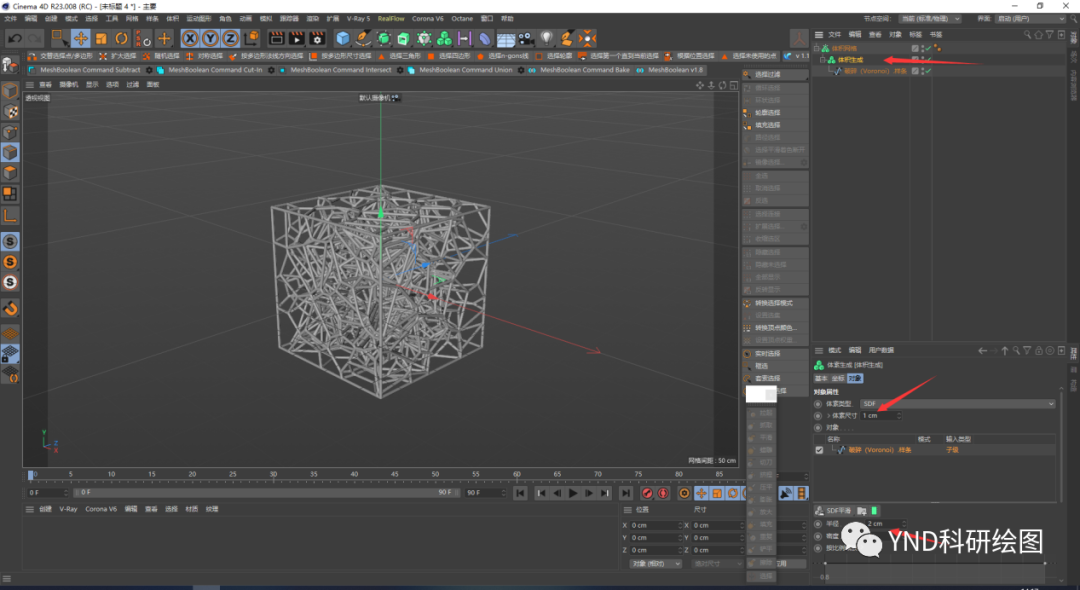Toggle green checkmark for Voronoi spline object
This screenshot has height=590, width=1080.
pyautogui.click(x=928, y=71)
